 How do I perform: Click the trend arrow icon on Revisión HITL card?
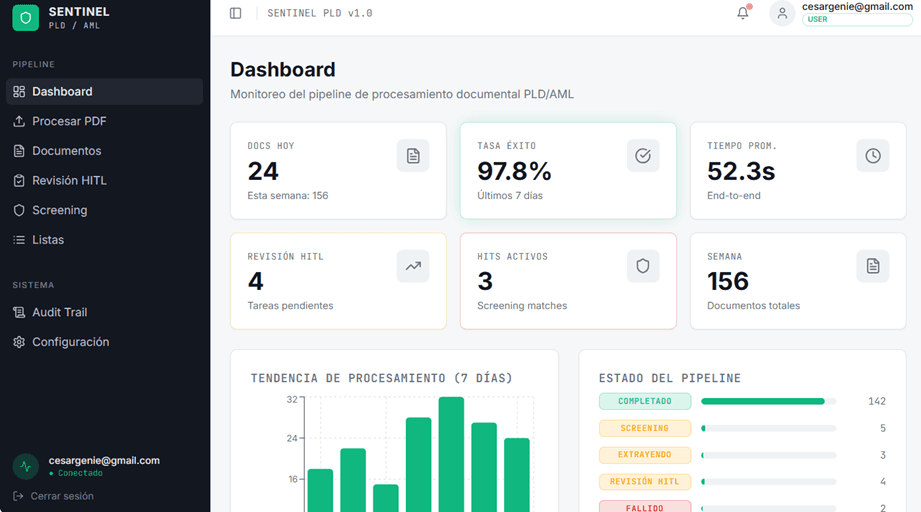(x=413, y=266)
